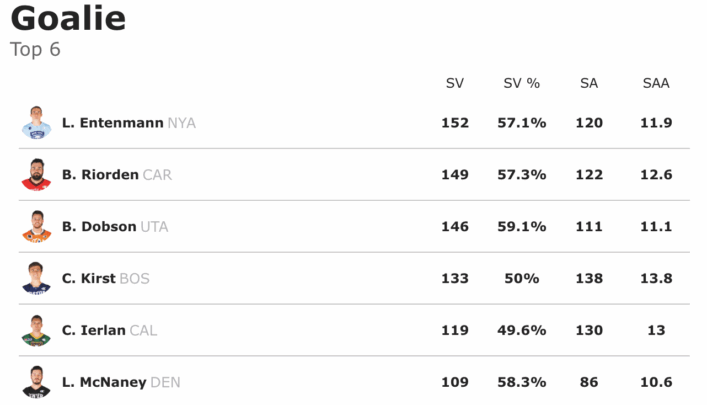
Task: Sort by the SA column header
Action: (x=589, y=83)
